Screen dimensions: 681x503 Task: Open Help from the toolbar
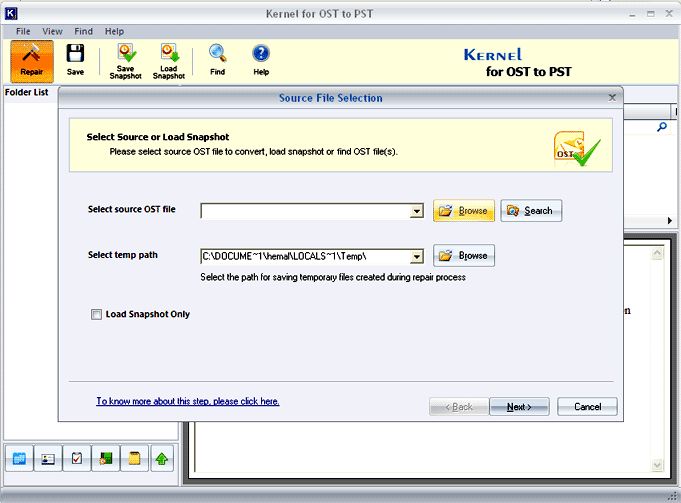coord(261,53)
